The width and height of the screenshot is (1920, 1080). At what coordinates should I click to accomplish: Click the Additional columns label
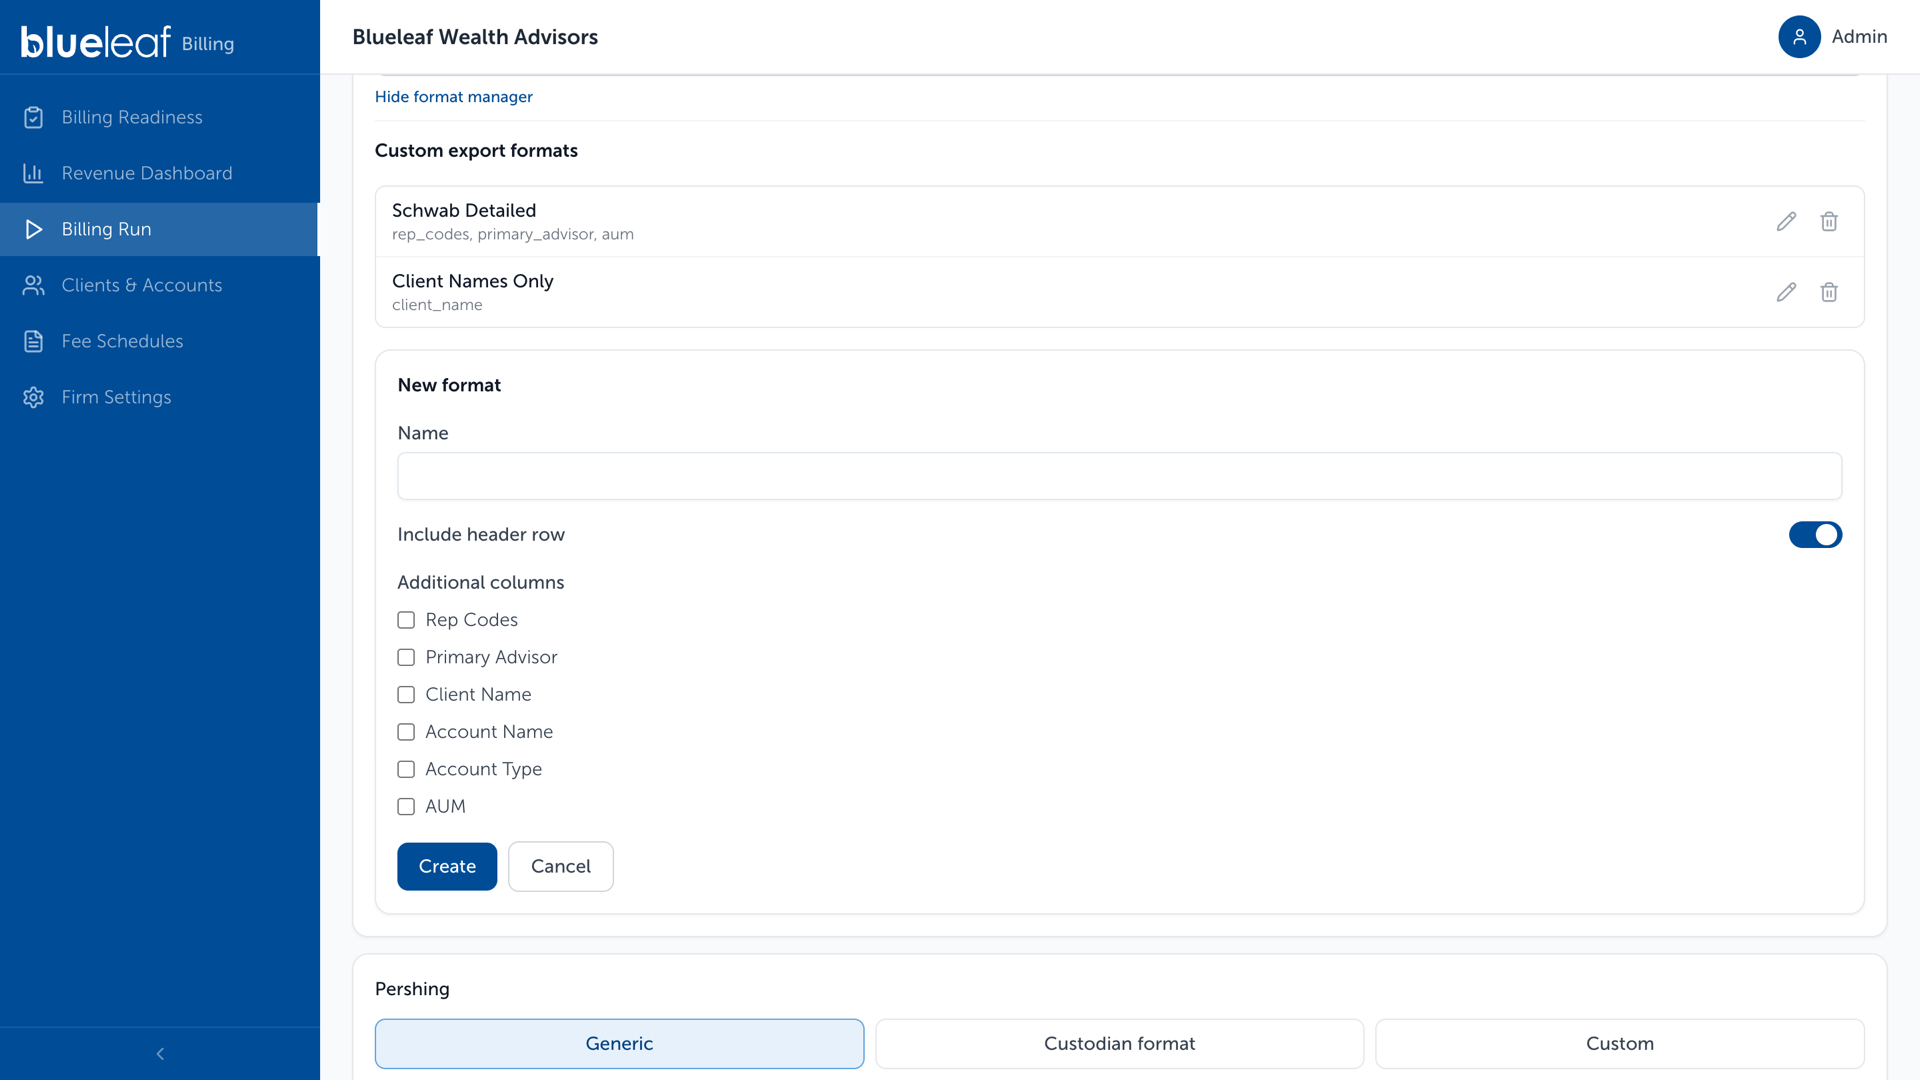(x=480, y=582)
